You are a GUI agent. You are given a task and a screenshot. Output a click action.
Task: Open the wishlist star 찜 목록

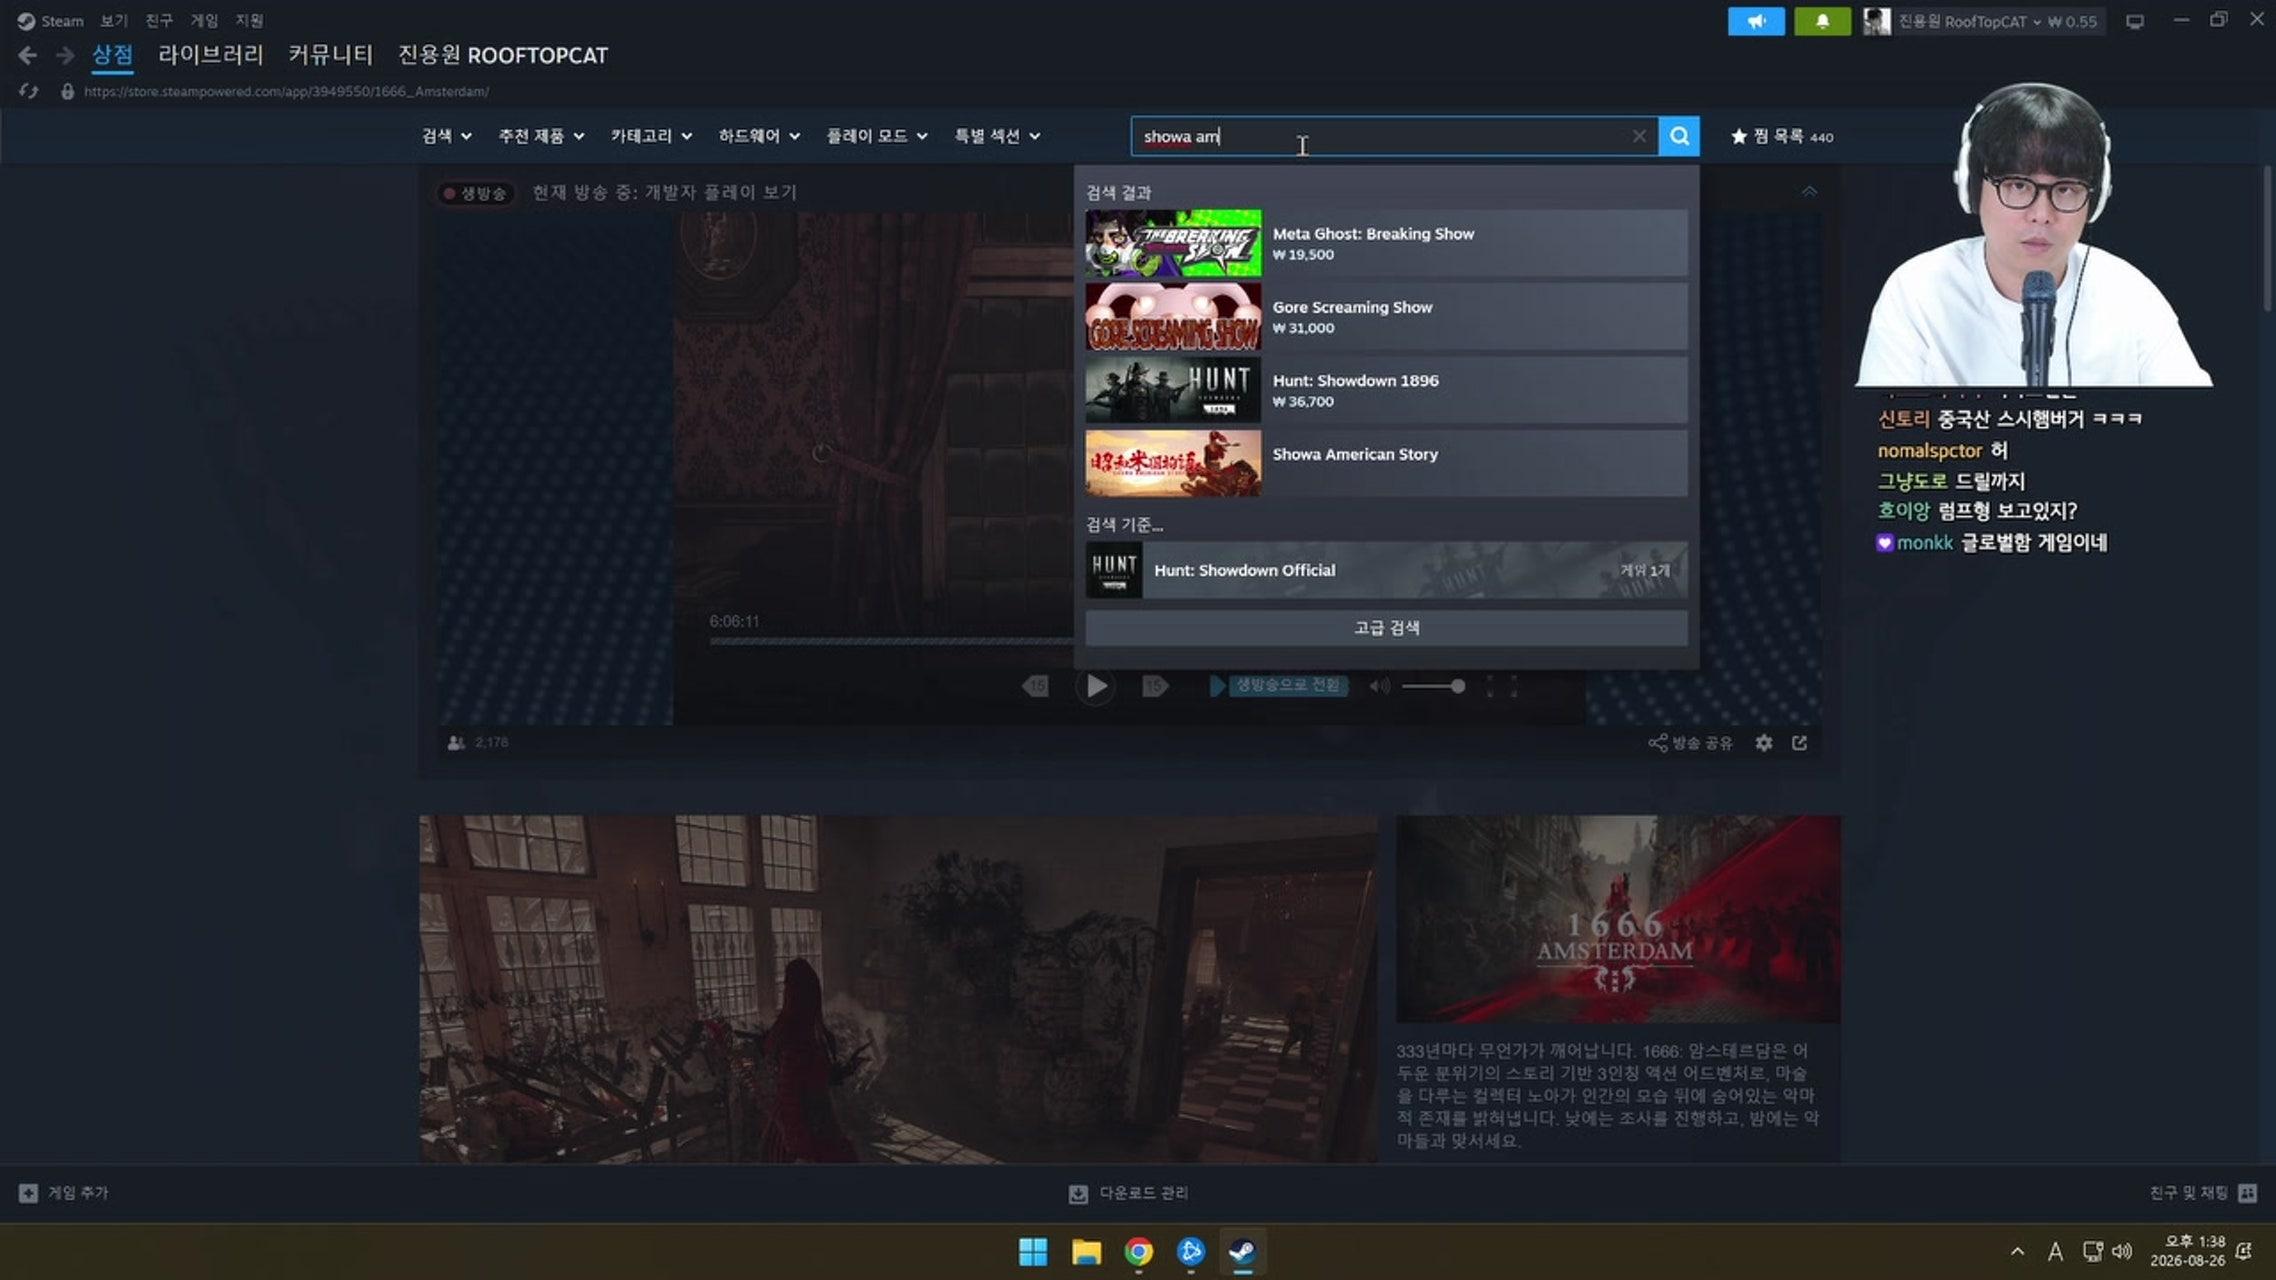(1782, 136)
